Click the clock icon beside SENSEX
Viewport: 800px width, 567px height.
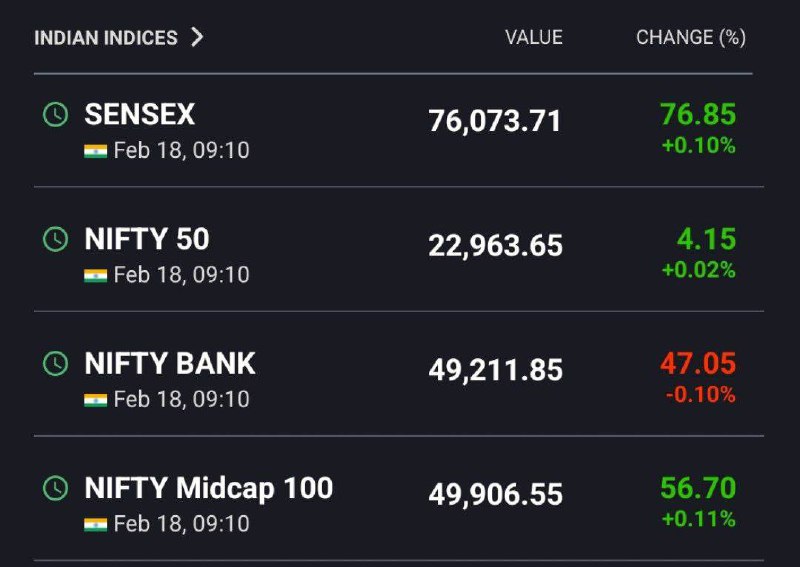pos(56,114)
